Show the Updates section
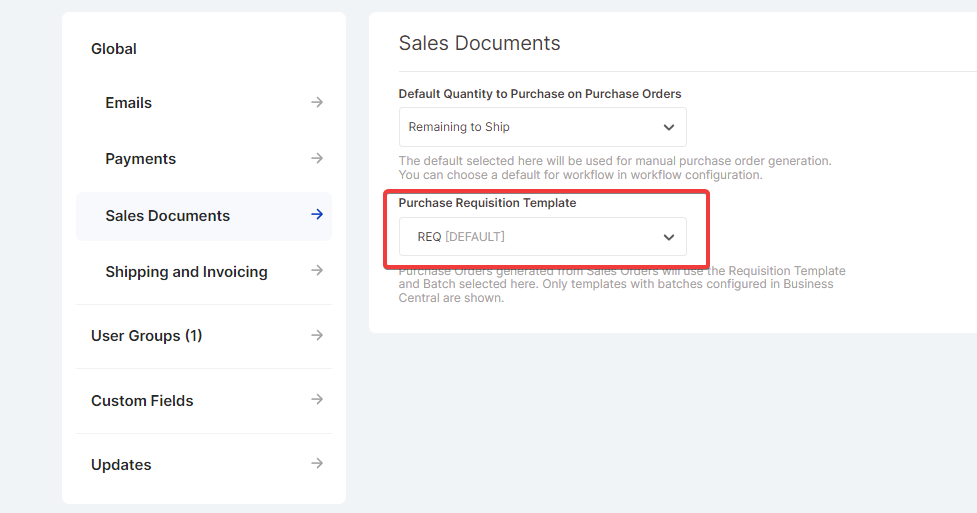This screenshot has height=513, width=977. tap(121, 465)
